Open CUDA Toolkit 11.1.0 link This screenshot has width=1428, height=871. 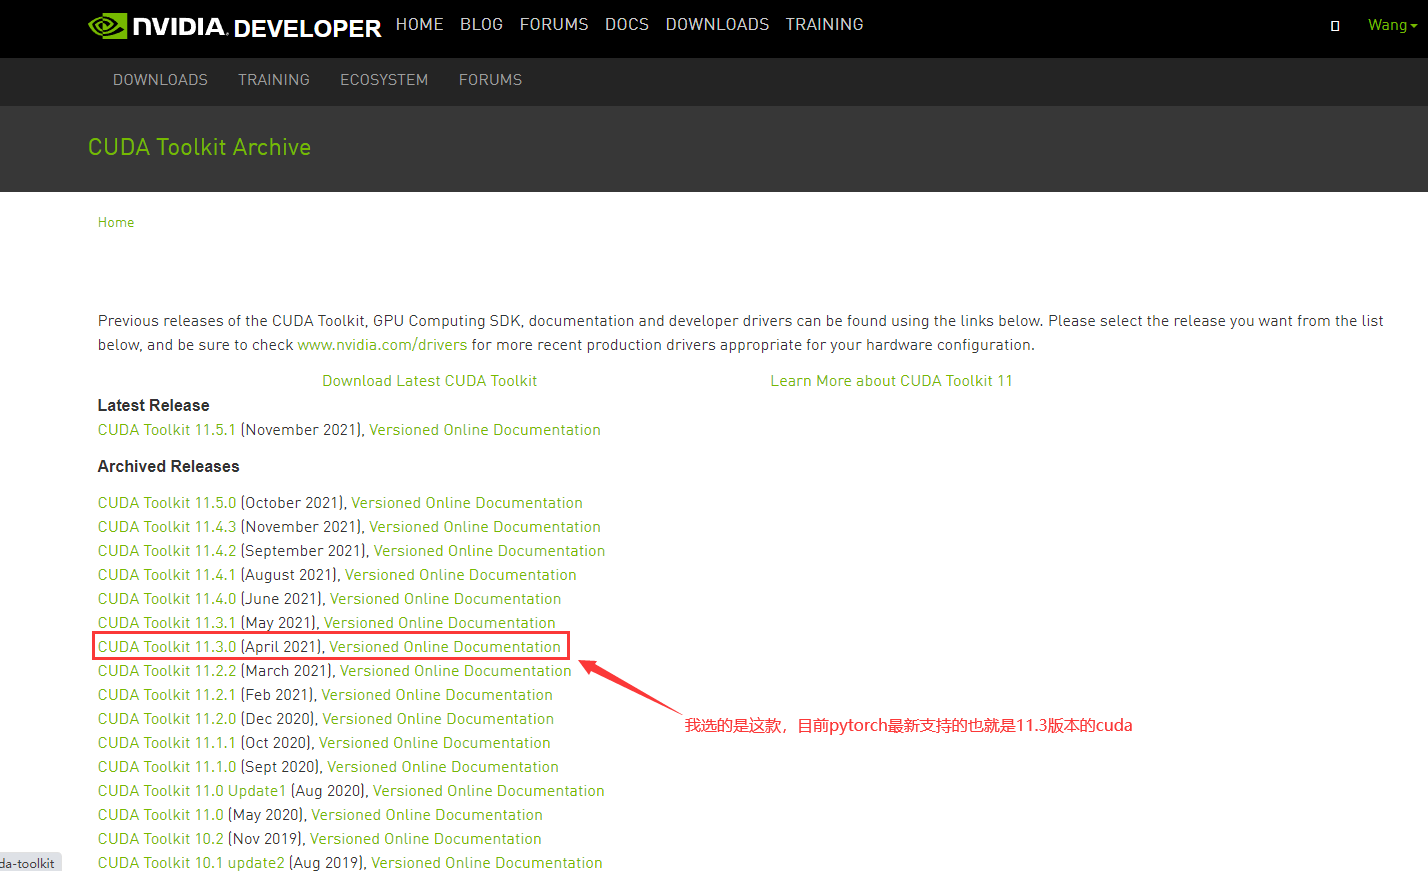coord(167,767)
